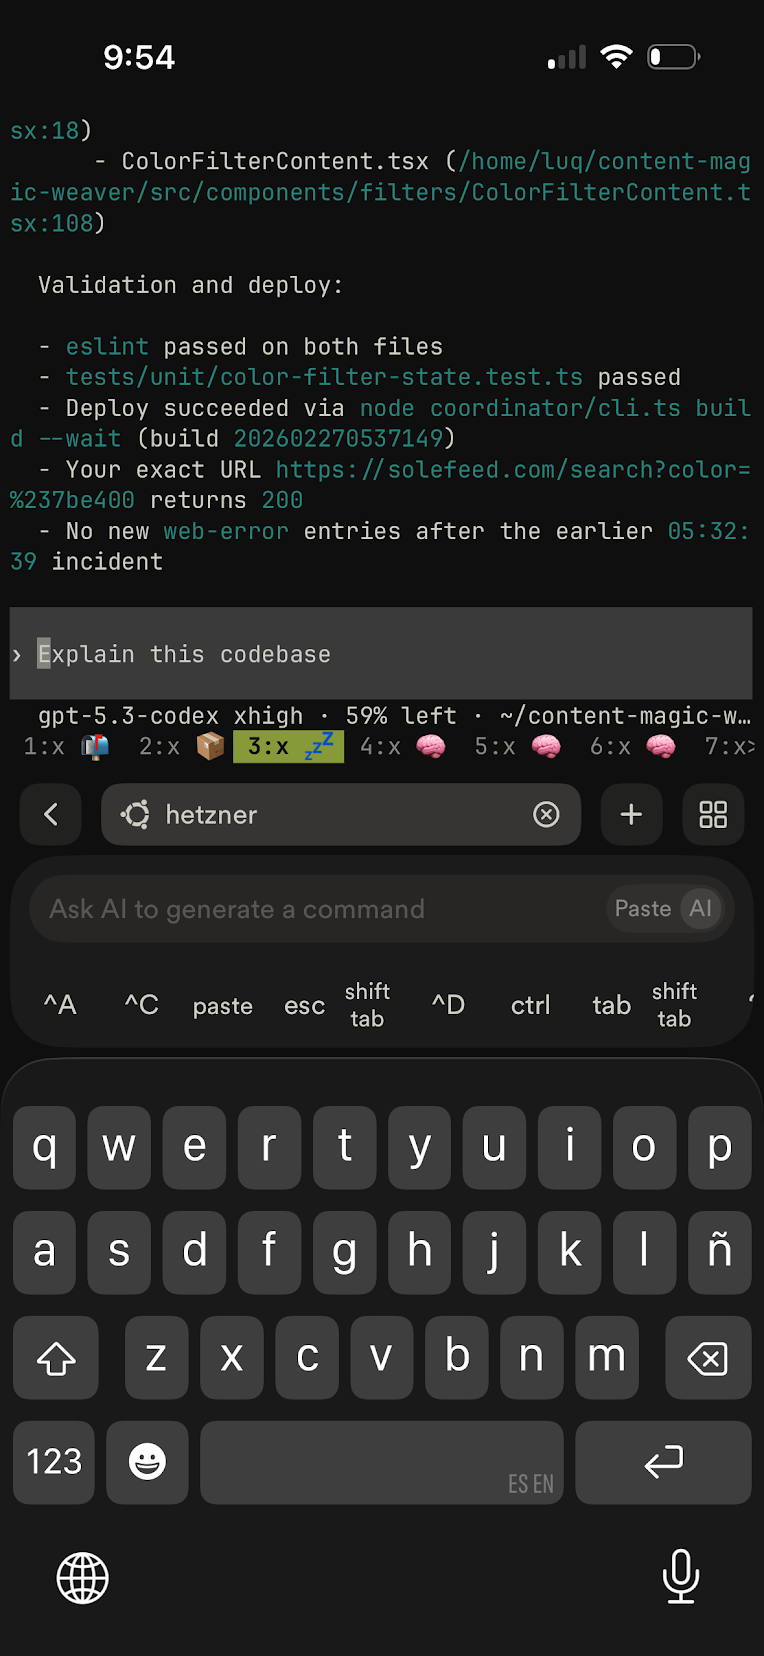This screenshot has width=764, height=1656.
Task: Start dictation with the microphone
Action: 681,1576
